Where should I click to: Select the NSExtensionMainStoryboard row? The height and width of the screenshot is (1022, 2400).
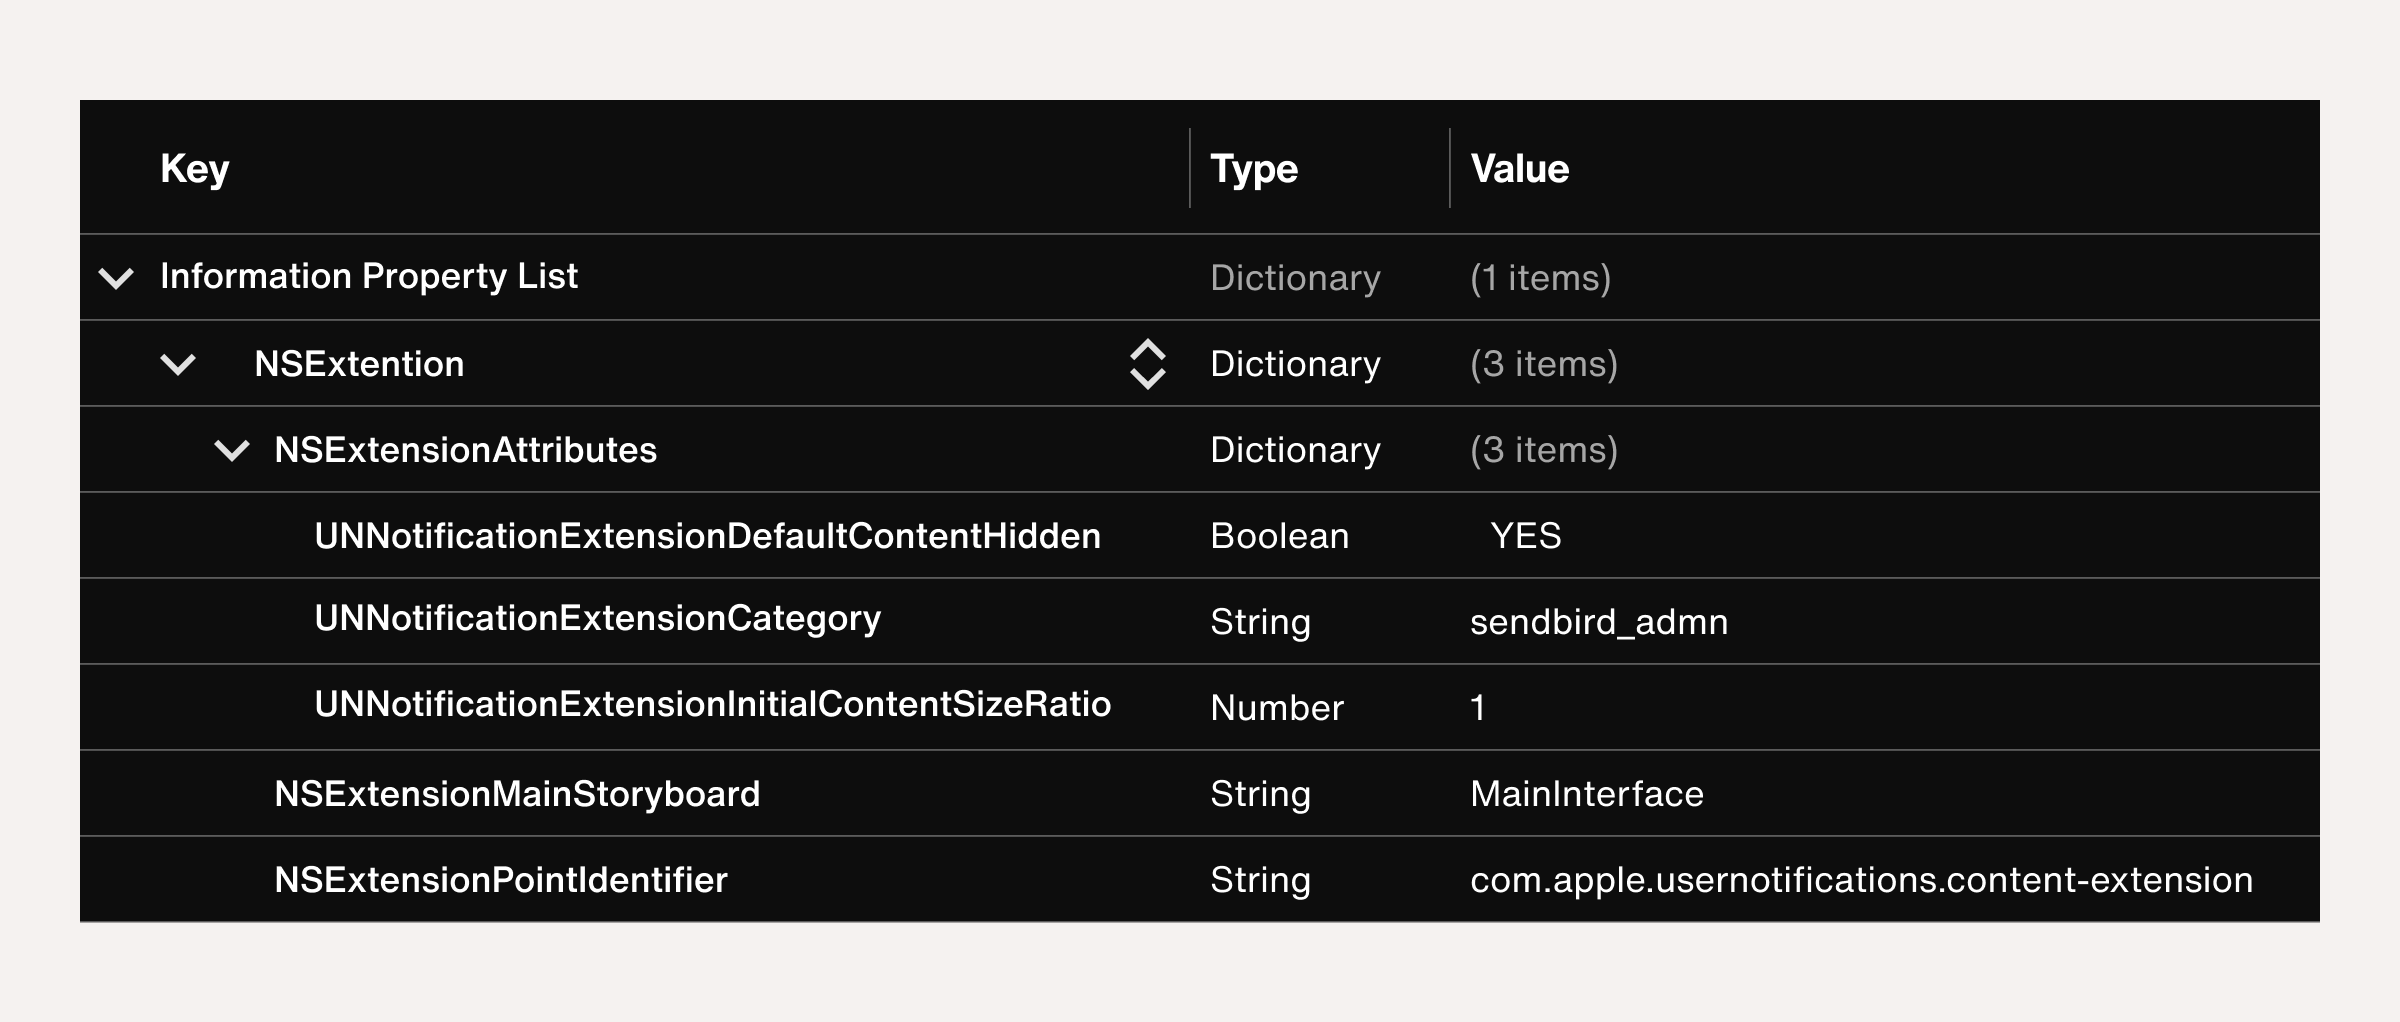click(x=518, y=793)
